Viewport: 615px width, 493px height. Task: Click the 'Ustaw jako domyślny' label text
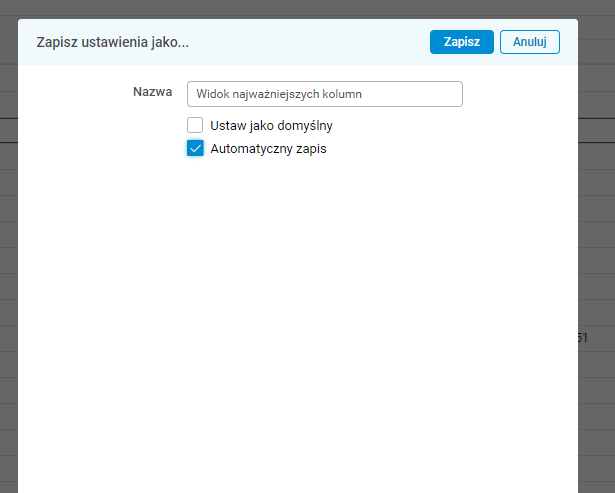point(271,126)
